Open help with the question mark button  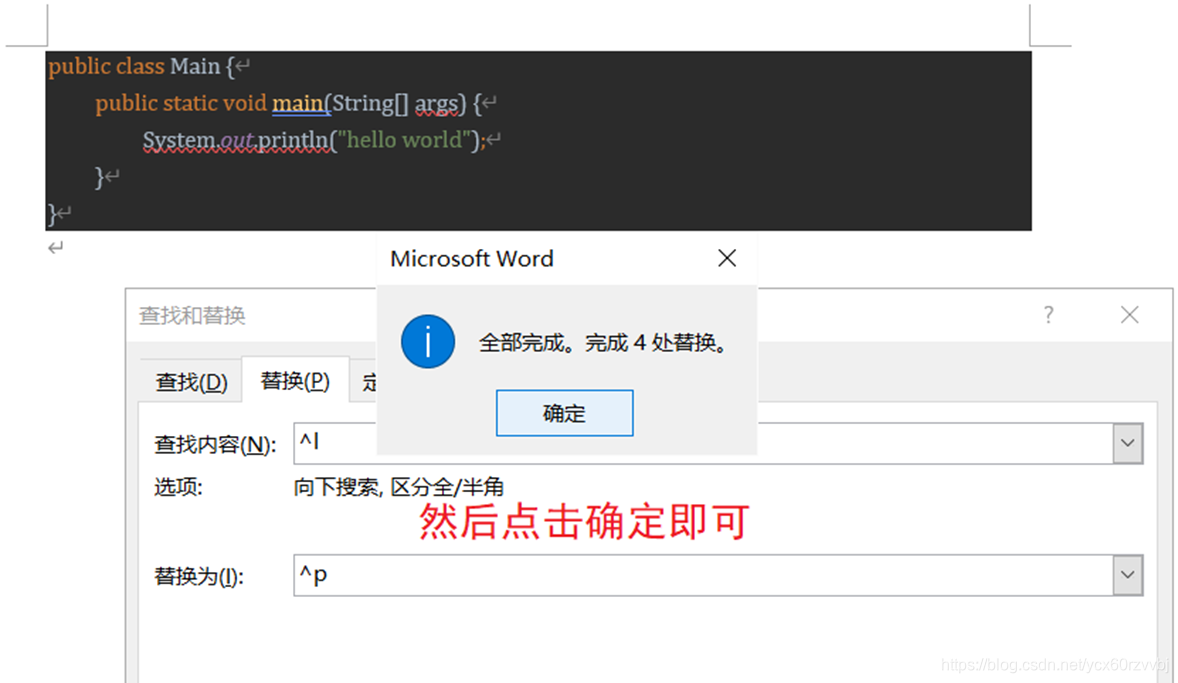[x=1048, y=315]
